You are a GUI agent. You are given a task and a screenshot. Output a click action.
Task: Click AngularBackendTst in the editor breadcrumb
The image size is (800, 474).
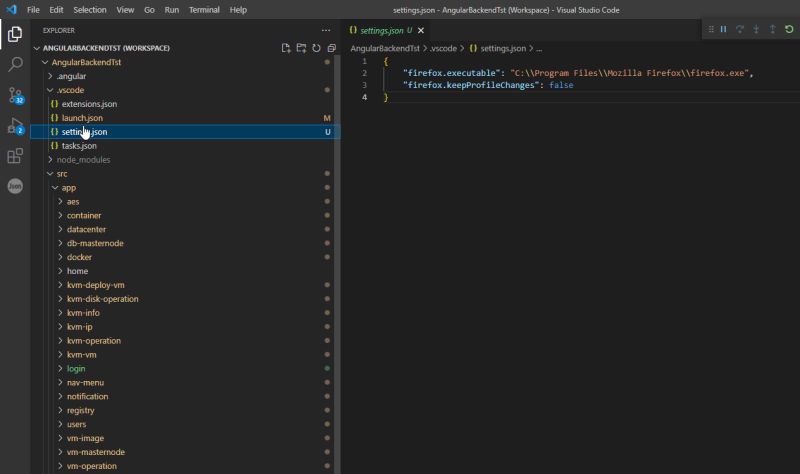click(385, 48)
